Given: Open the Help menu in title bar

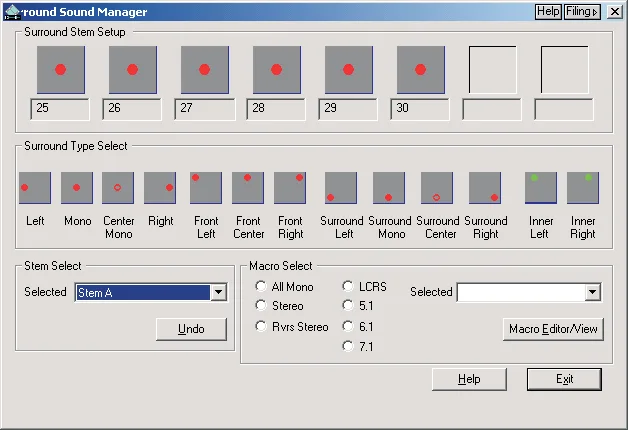Looking at the screenshot, I should click(x=548, y=12).
